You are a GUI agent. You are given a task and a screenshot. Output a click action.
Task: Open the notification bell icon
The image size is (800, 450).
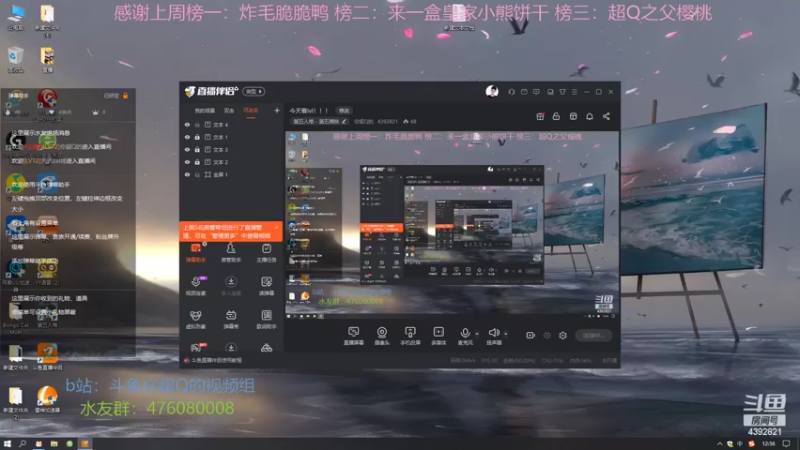click(x=589, y=116)
